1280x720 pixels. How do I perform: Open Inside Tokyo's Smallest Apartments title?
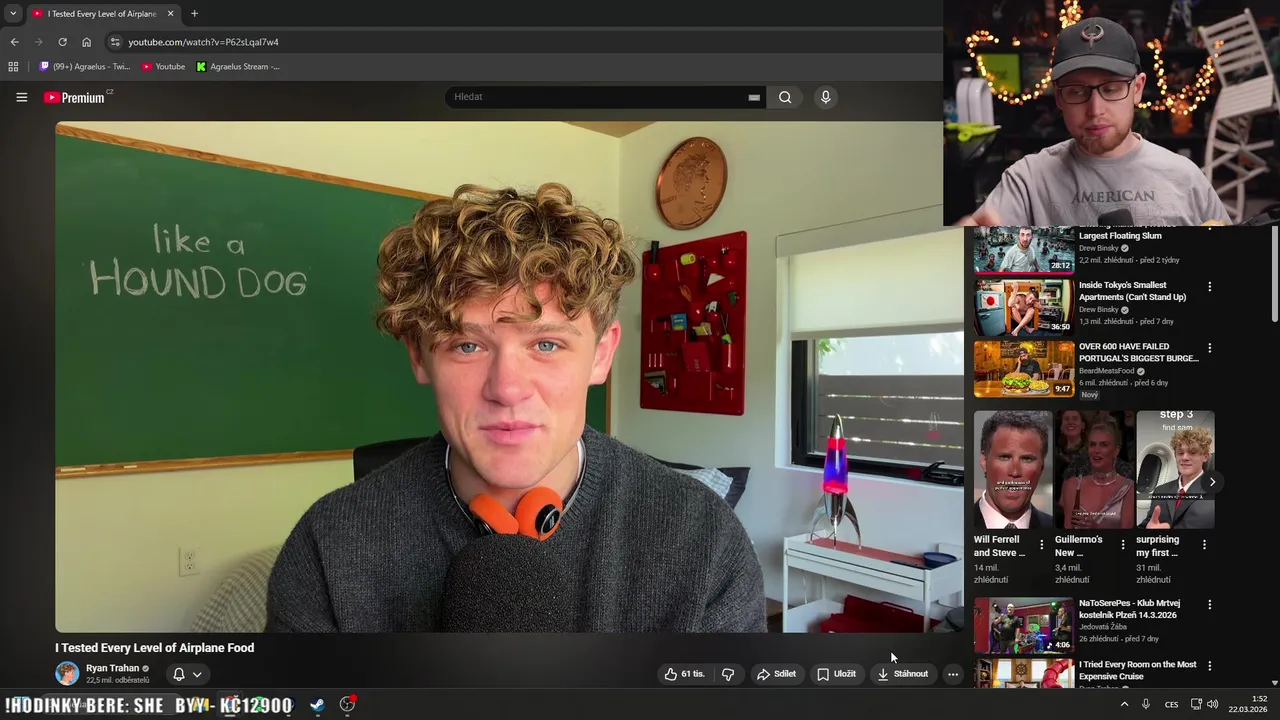[1132, 291]
